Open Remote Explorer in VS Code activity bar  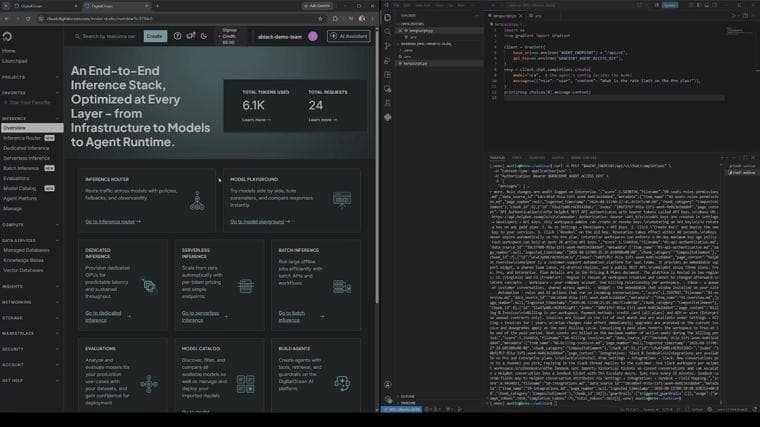tap(388, 89)
